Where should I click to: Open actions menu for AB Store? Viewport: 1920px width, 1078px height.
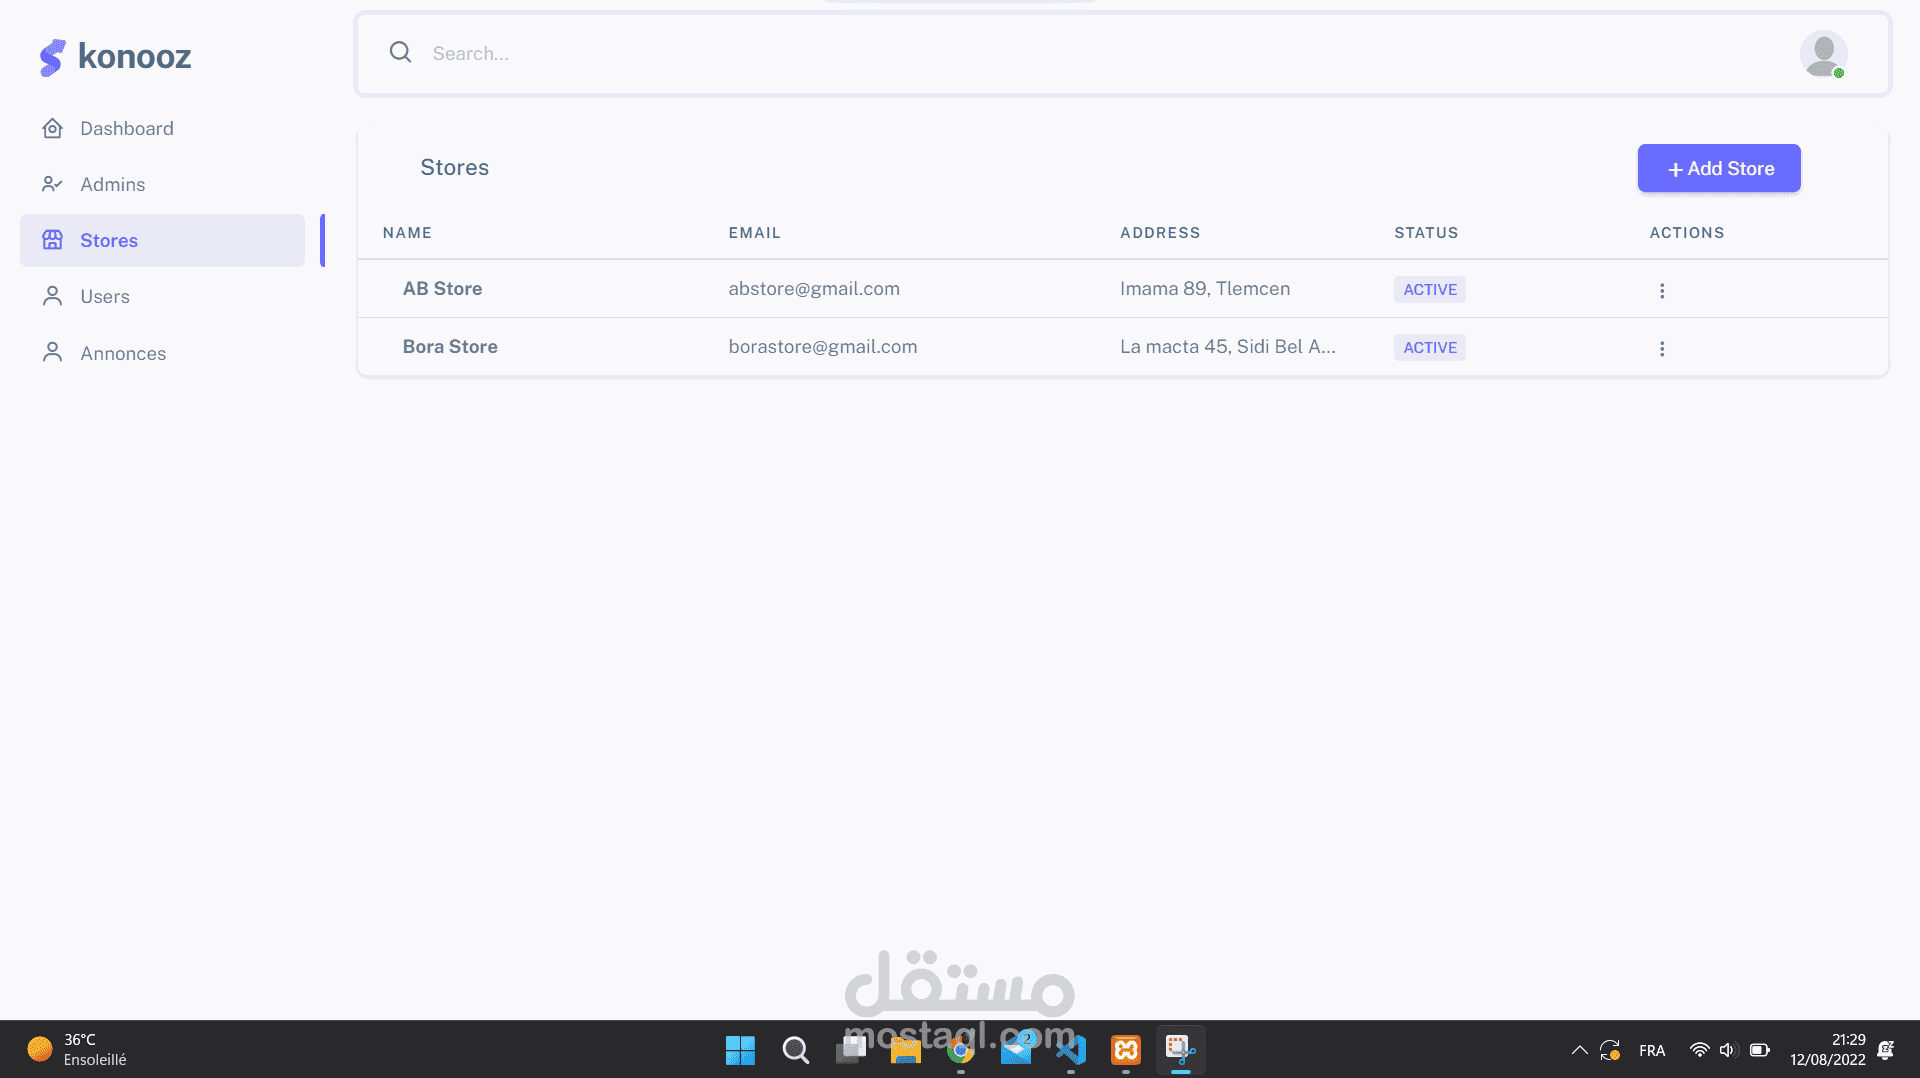(x=1662, y=290)
